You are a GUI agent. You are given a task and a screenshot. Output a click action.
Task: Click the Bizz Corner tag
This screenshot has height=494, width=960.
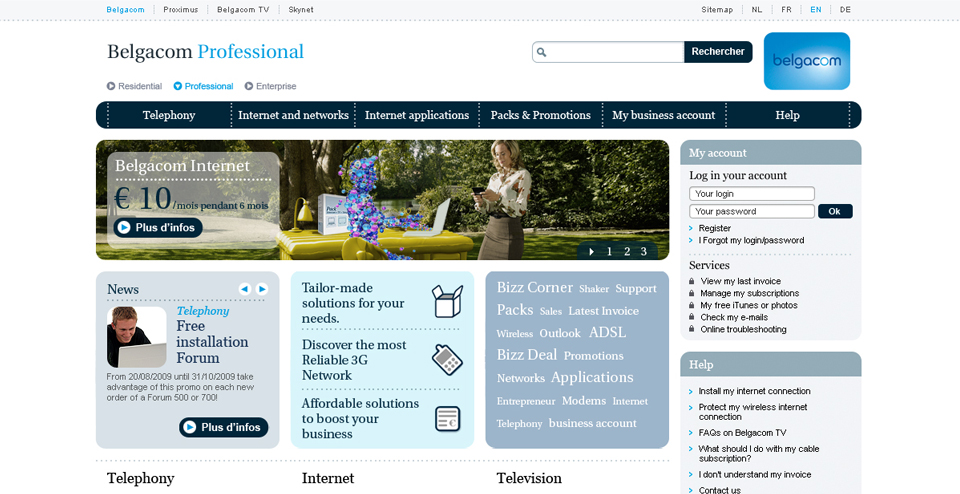pos(534,287)
